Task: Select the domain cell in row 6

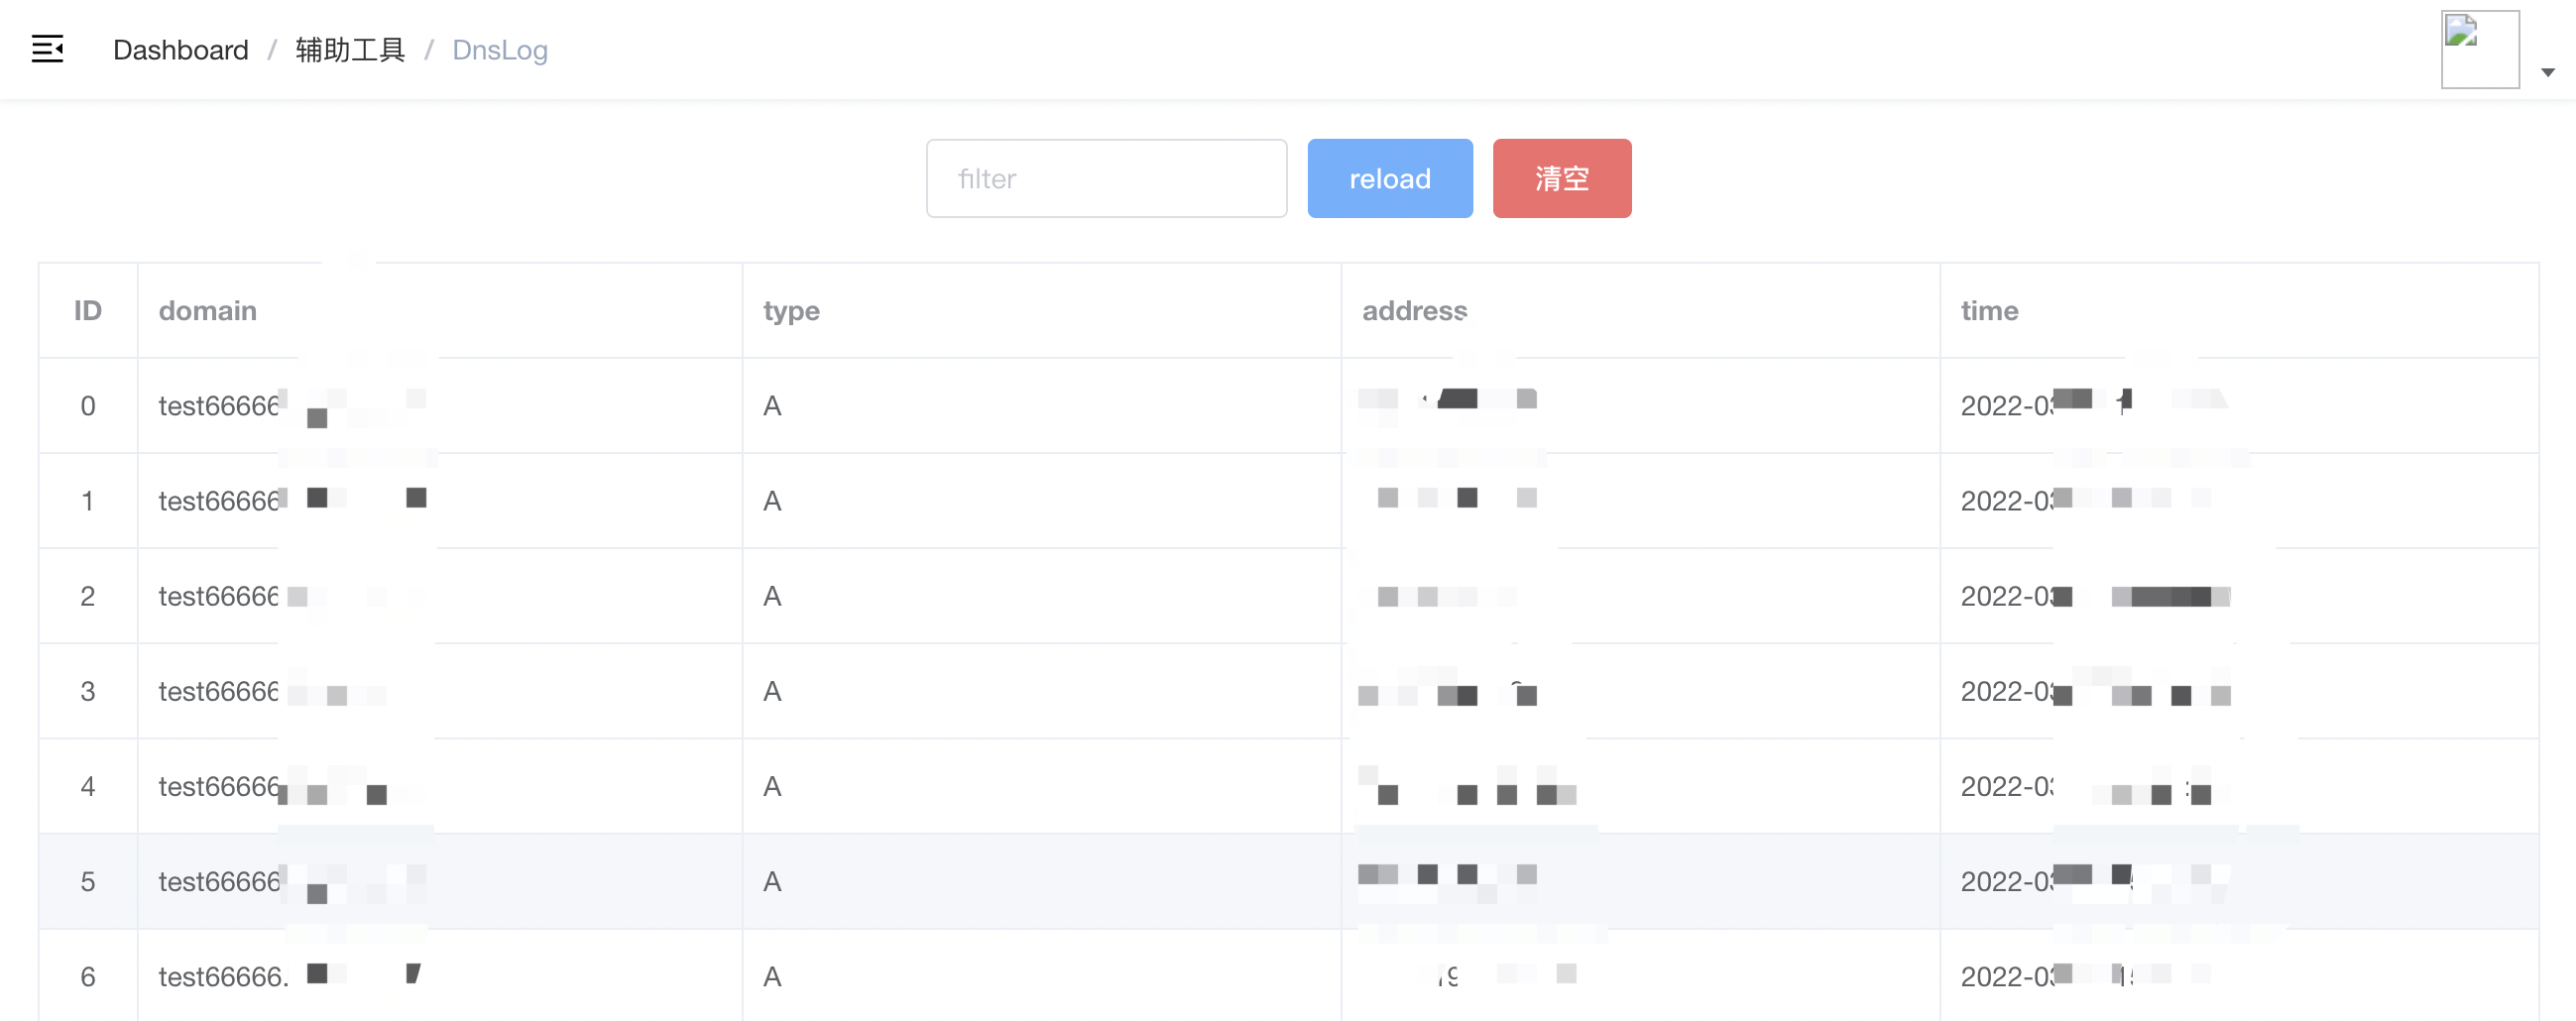Action: (x=440, y=975)
